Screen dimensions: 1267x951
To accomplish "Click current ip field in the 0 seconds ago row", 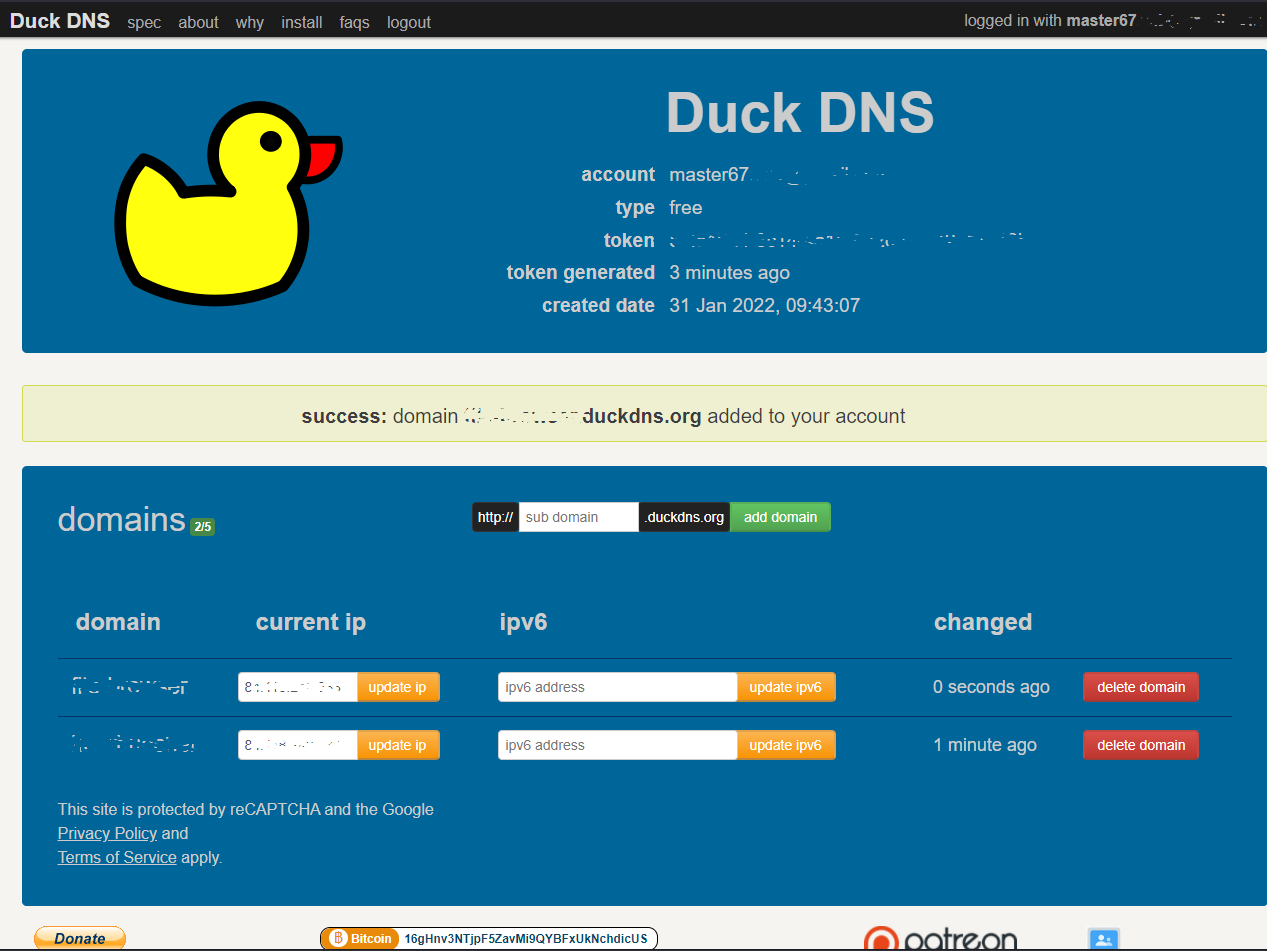I will pos(298,687).
